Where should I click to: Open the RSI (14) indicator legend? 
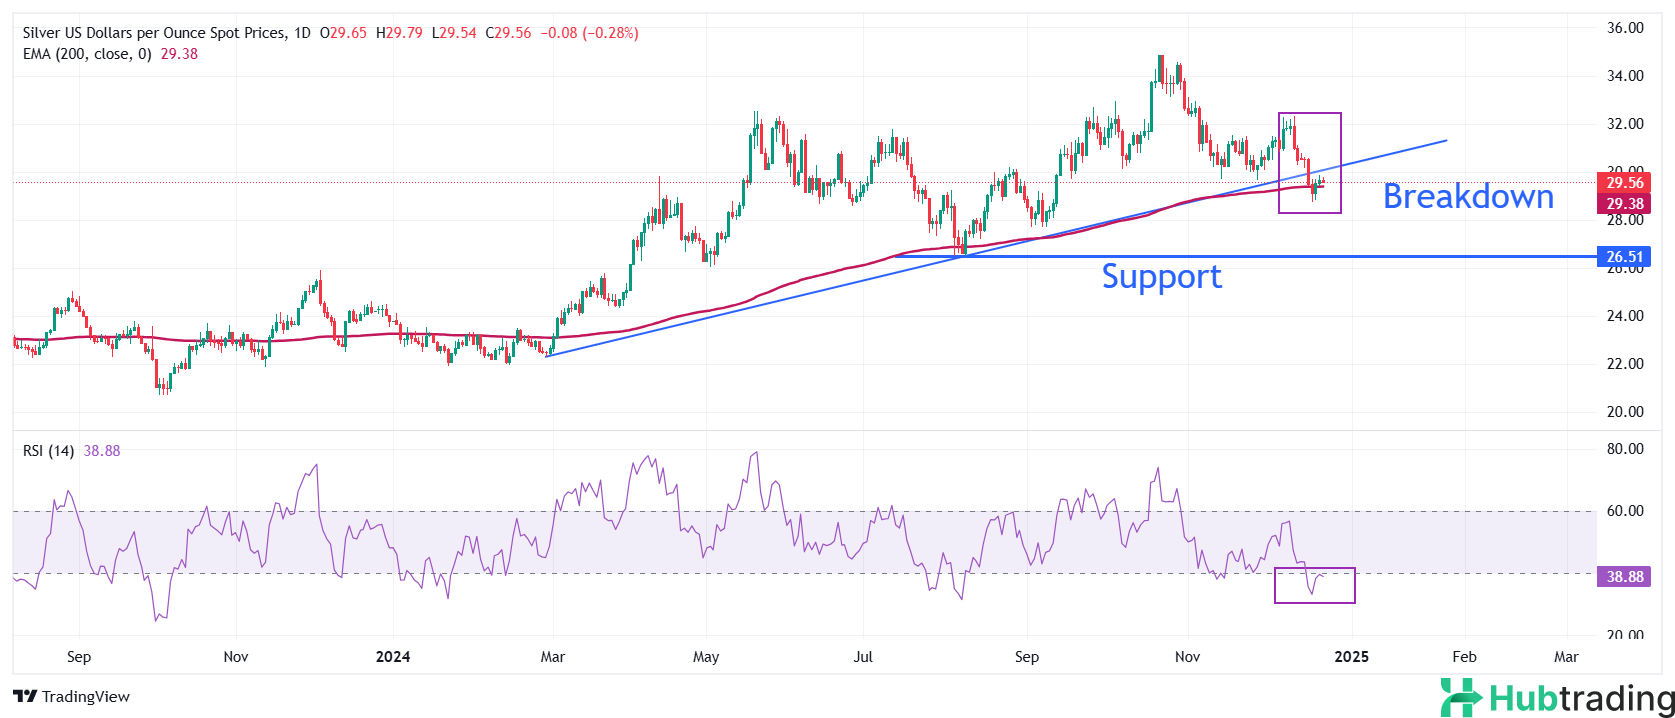coord(48,451)
